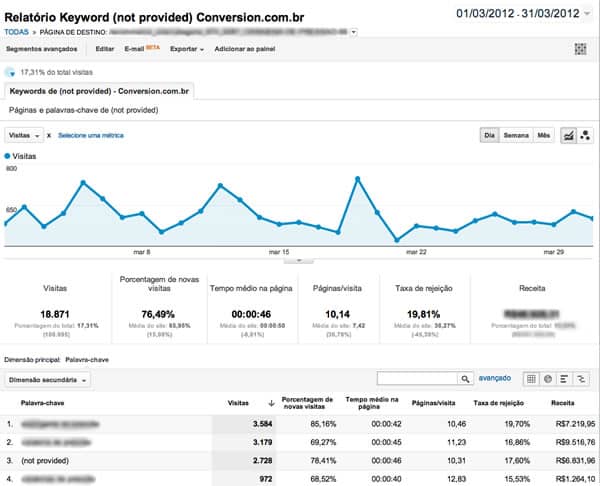This screenshot has height=486, width=600.
Task: Click the peak data point near mar 19
Action: pos(358,179)
